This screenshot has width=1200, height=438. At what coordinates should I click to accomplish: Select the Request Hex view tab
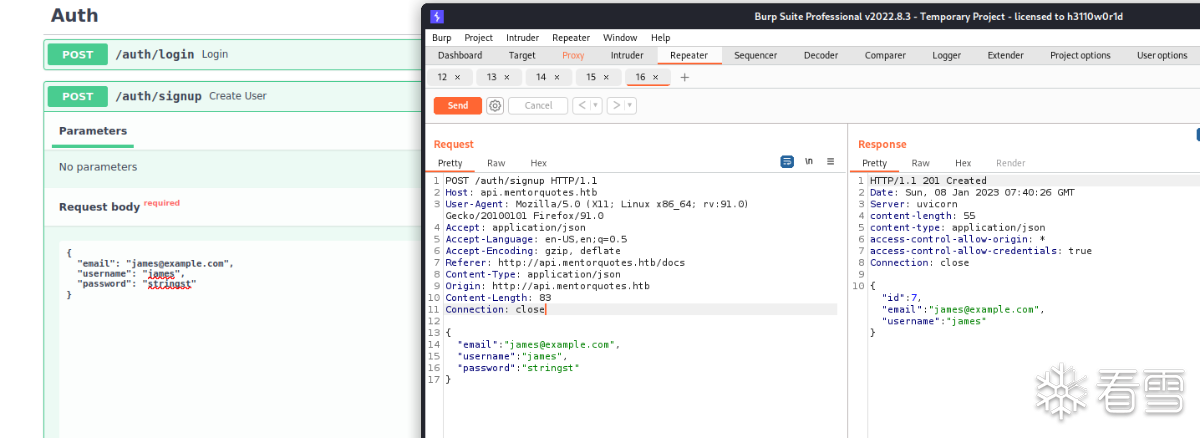(x=538, y=163)
